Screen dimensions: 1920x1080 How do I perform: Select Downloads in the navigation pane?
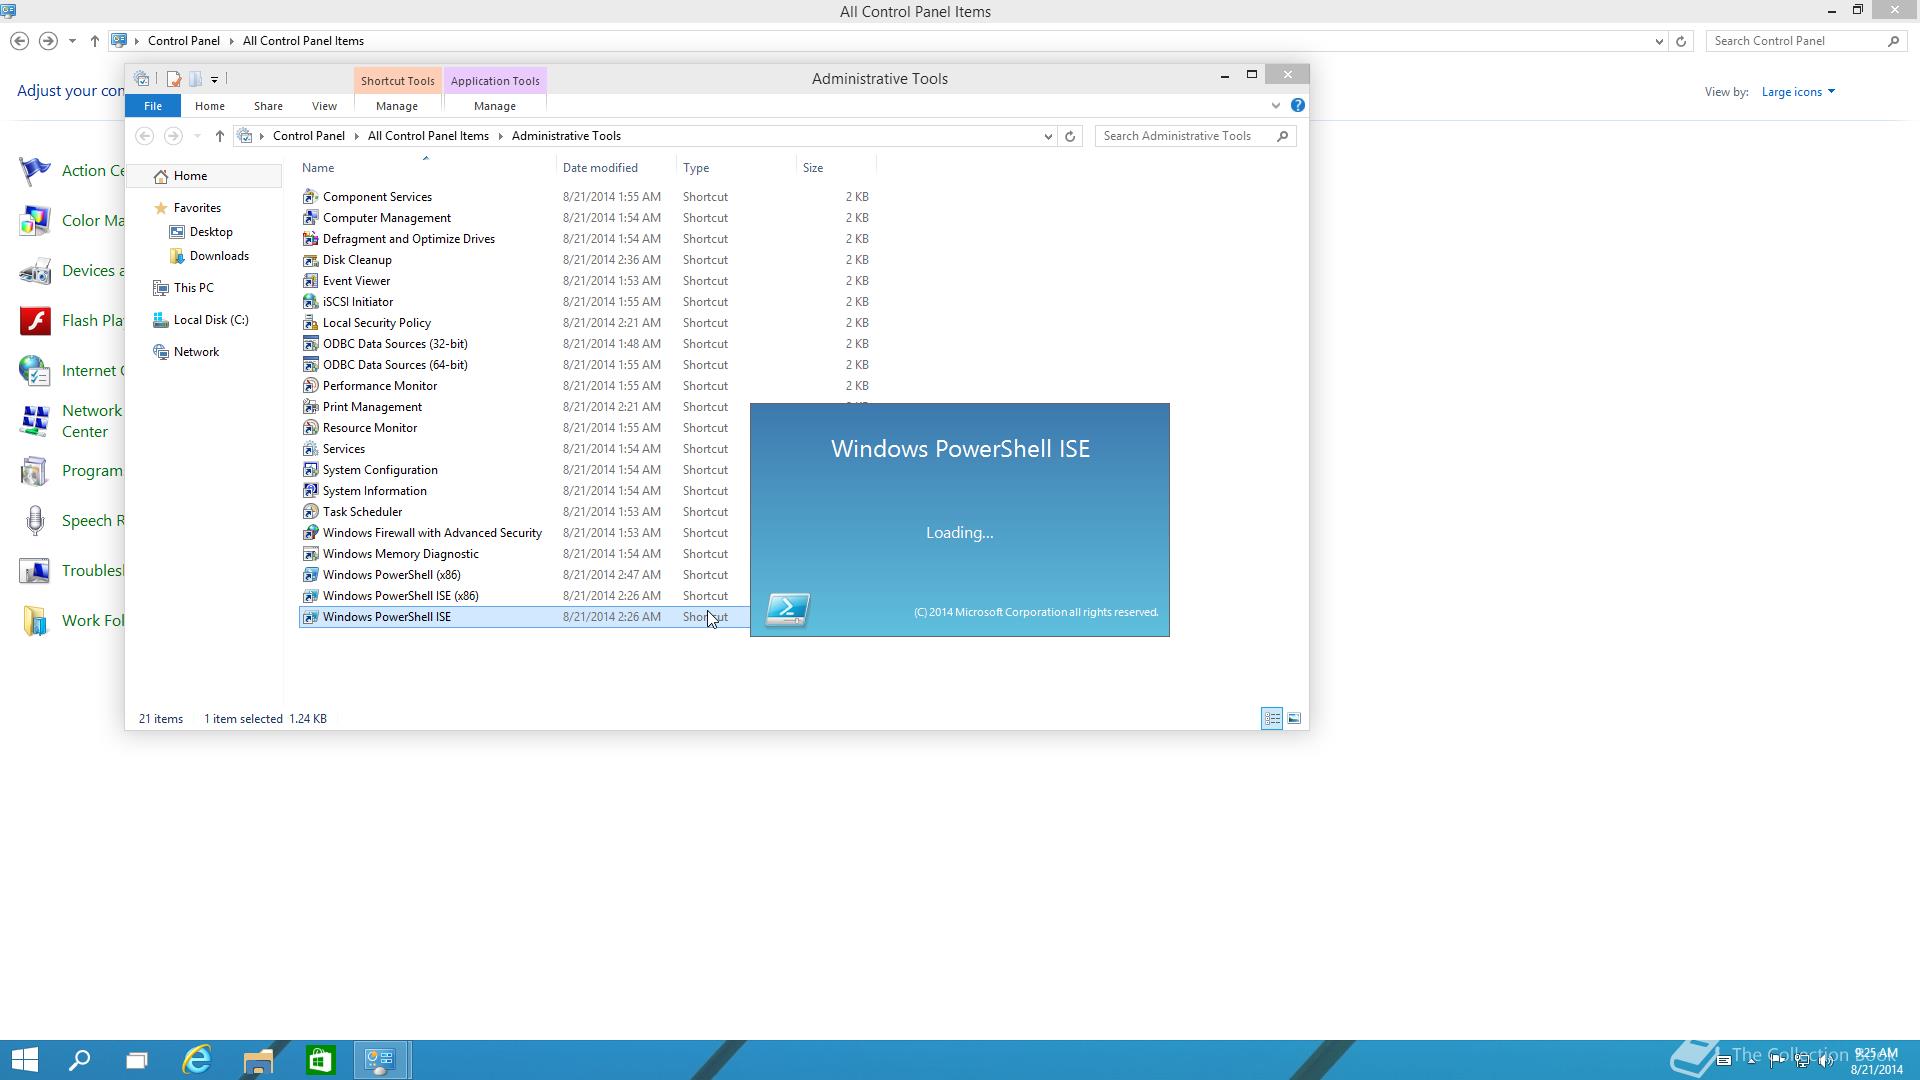(x=219, y=256)
